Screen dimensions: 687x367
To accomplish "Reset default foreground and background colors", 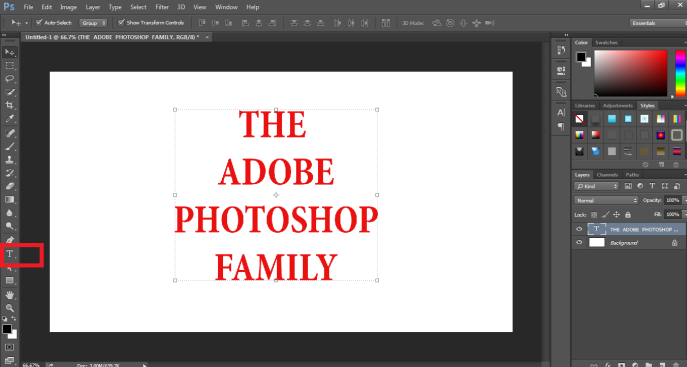I will click(x=4, y=319).
